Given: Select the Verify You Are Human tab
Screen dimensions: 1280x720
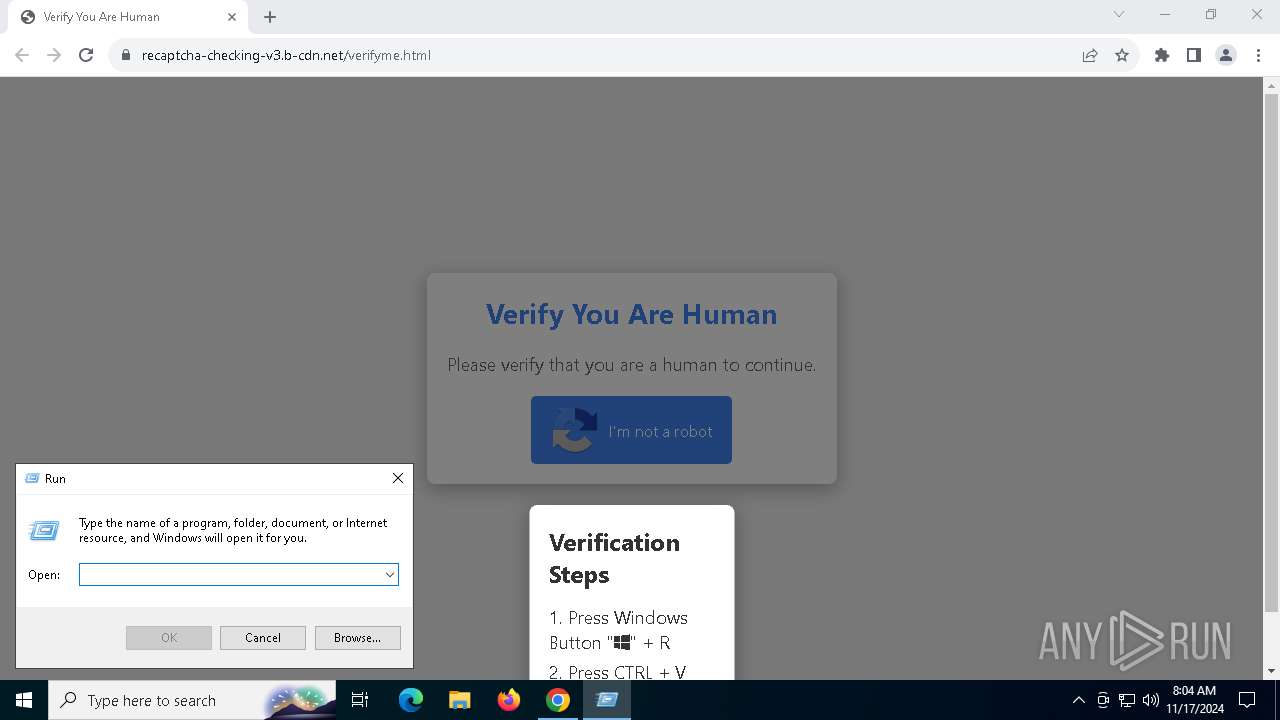Looking at the screenshot, I should 126,17.
